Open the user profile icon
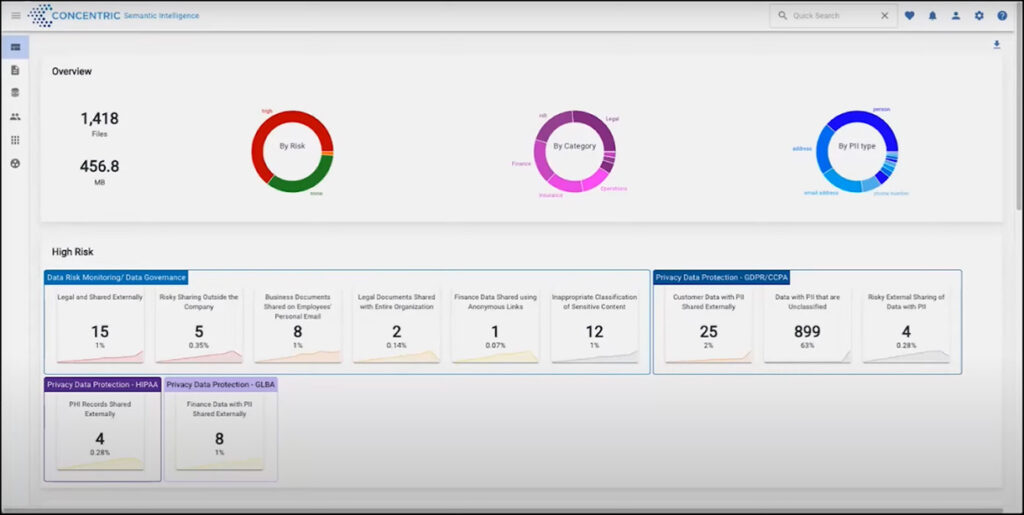The height and width of the screenshot is (515, 1024). point(956,16)
